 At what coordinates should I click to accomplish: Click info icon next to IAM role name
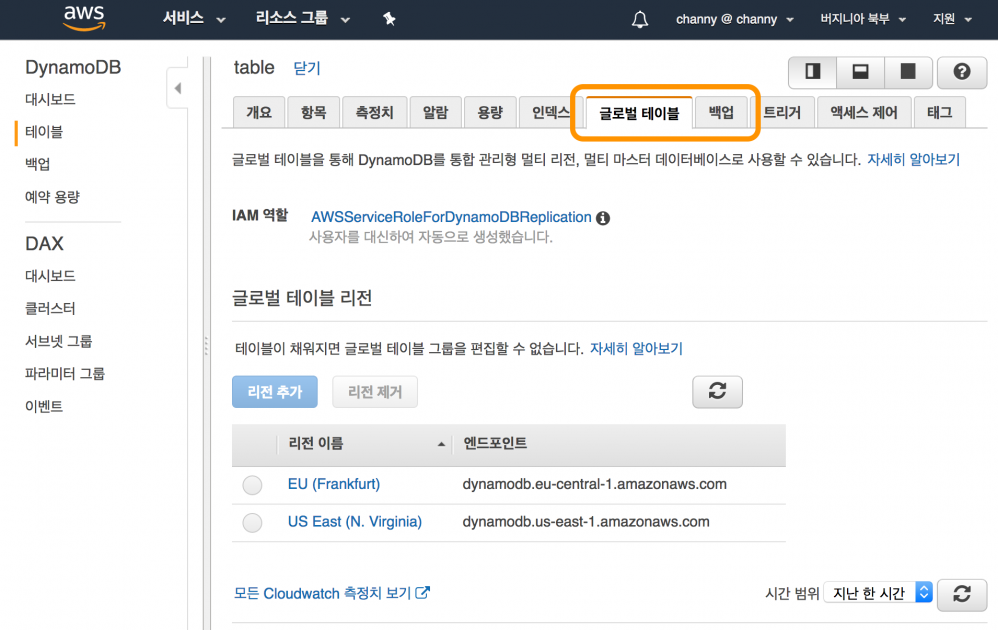pyautogui.click(x=603, y=218)
